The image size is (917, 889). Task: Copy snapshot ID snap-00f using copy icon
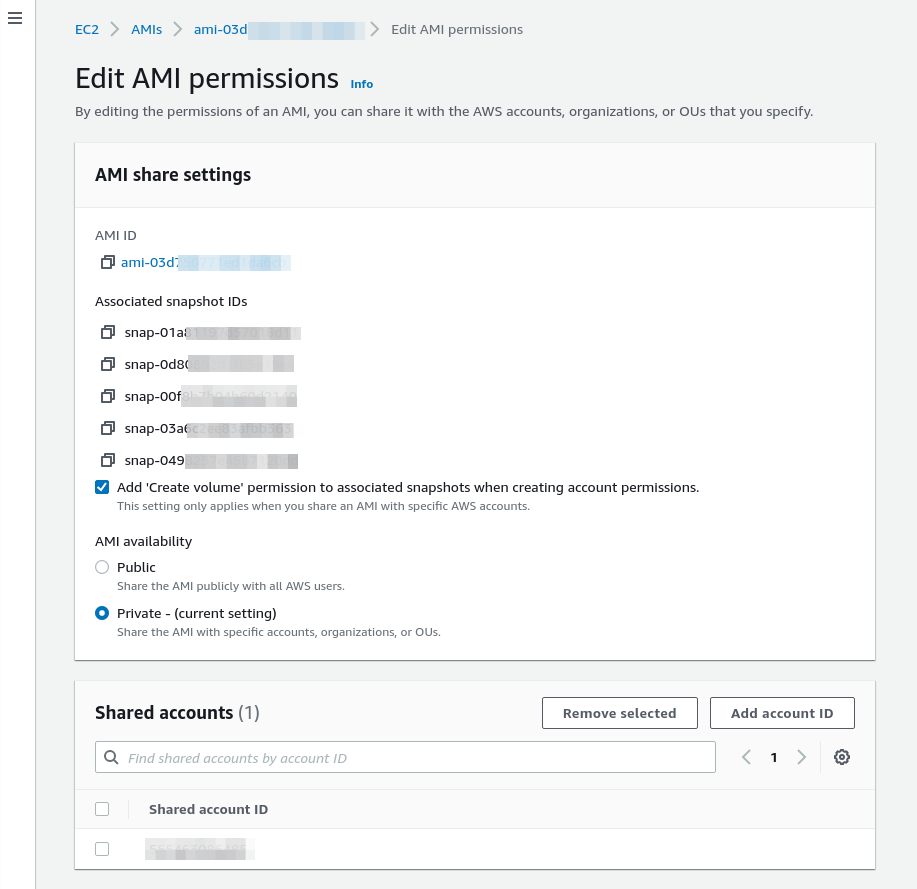point(108,396)
